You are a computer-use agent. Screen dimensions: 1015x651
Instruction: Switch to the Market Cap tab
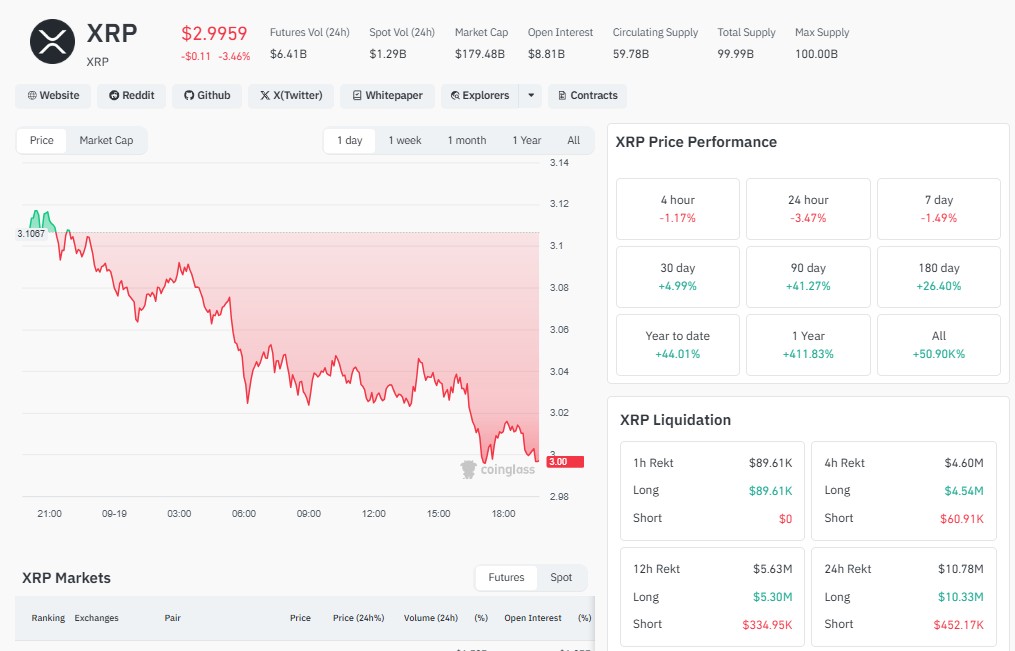click(x=106, y=140)
